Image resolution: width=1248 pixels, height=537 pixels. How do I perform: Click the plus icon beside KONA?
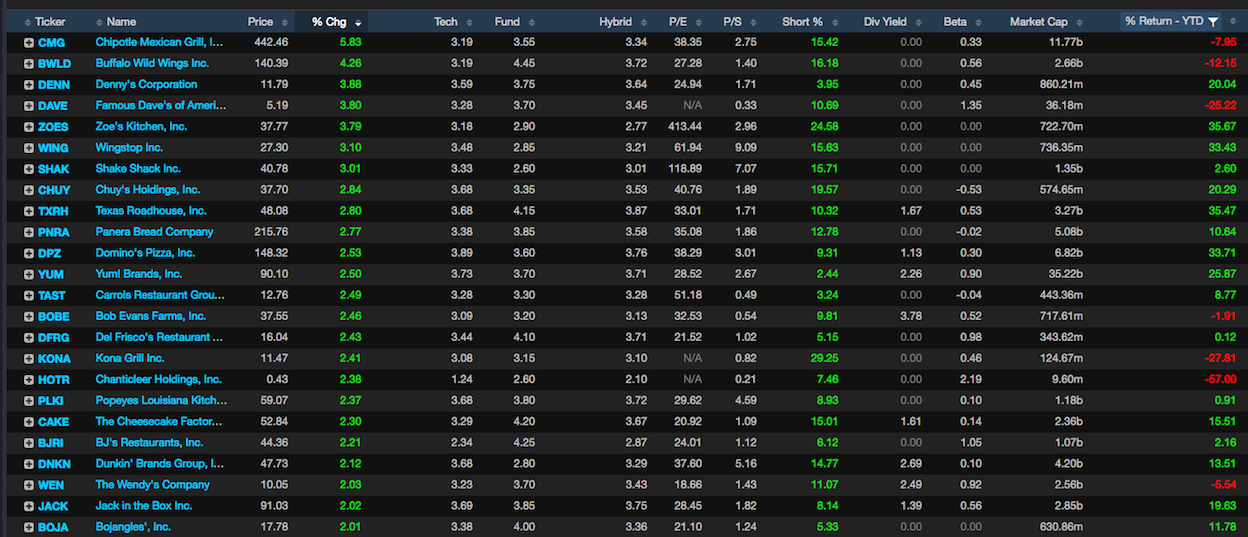tap(29, 358)
